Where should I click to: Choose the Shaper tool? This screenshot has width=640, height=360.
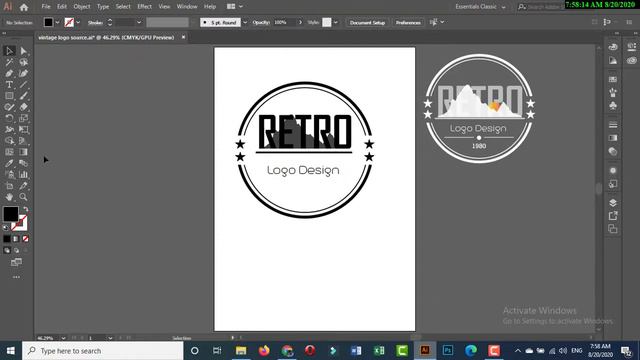[9, 107]
